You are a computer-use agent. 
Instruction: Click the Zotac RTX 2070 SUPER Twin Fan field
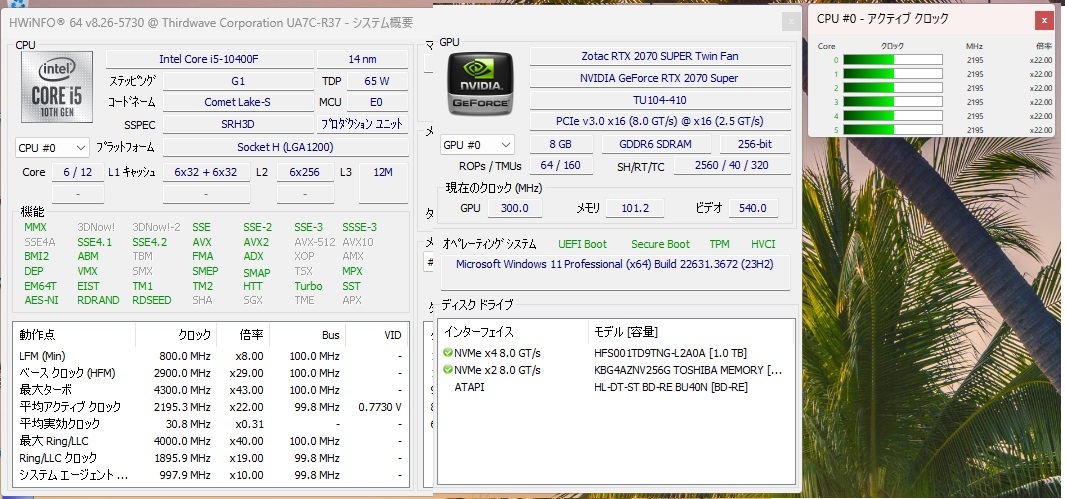pyautogui.click(x=660, y=56)
